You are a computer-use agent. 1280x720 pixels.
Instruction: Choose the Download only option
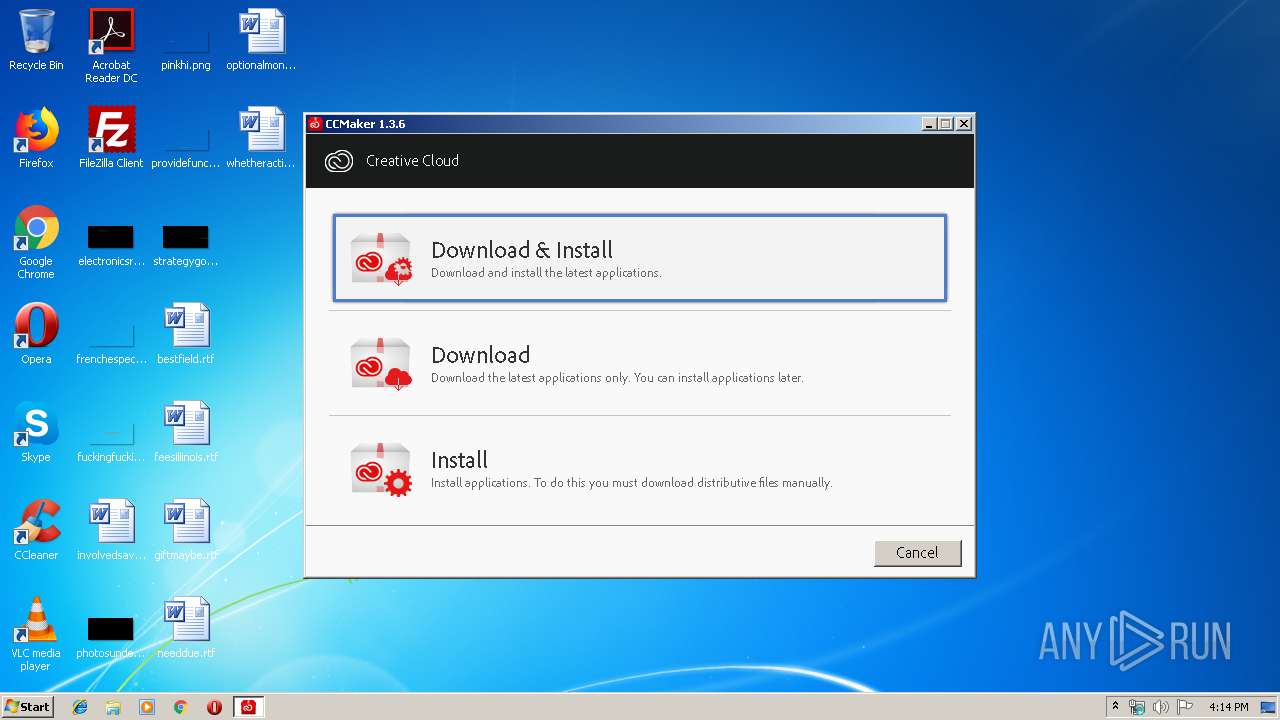pyautogui.click(x=640, y=363)
